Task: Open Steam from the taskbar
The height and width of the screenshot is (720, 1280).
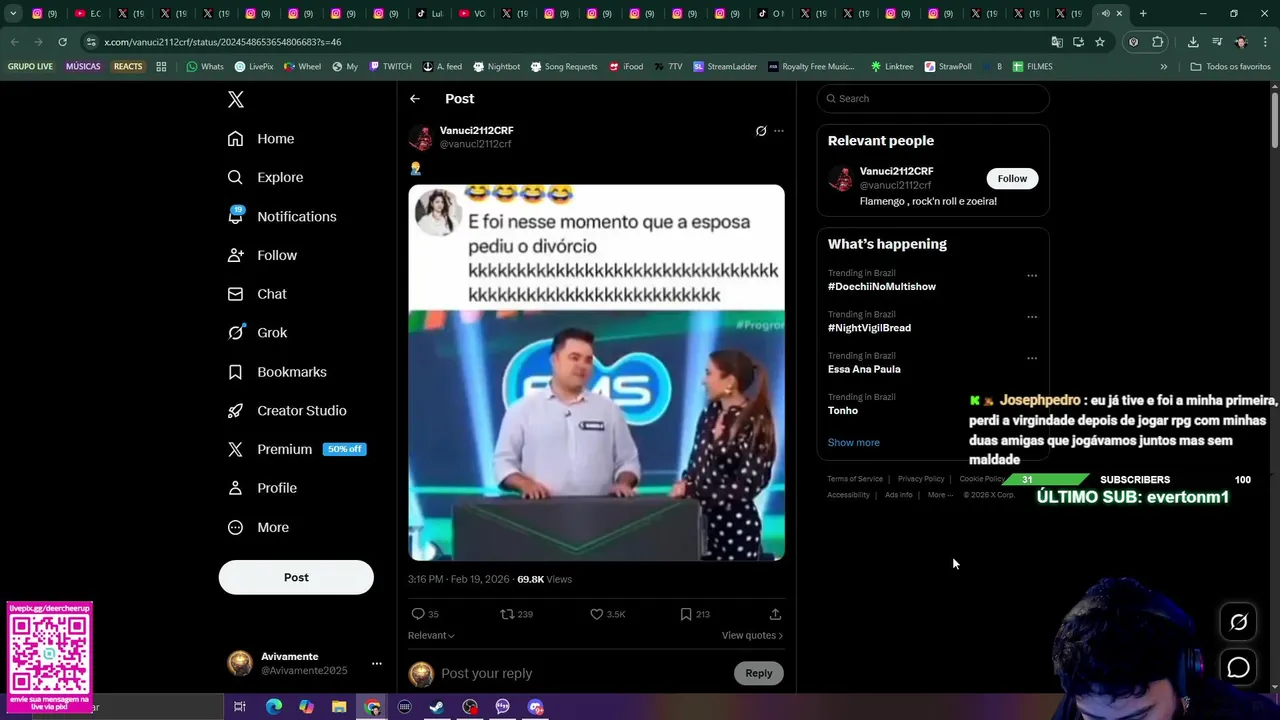Action: click(x=437, y=707)
